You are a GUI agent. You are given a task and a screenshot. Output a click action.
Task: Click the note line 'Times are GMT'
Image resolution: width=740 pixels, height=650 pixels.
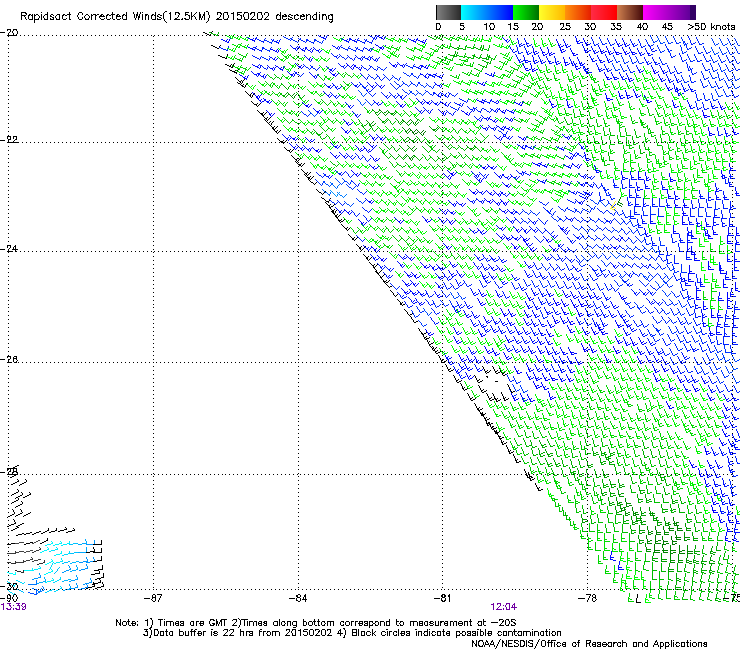tap(193, 623)
